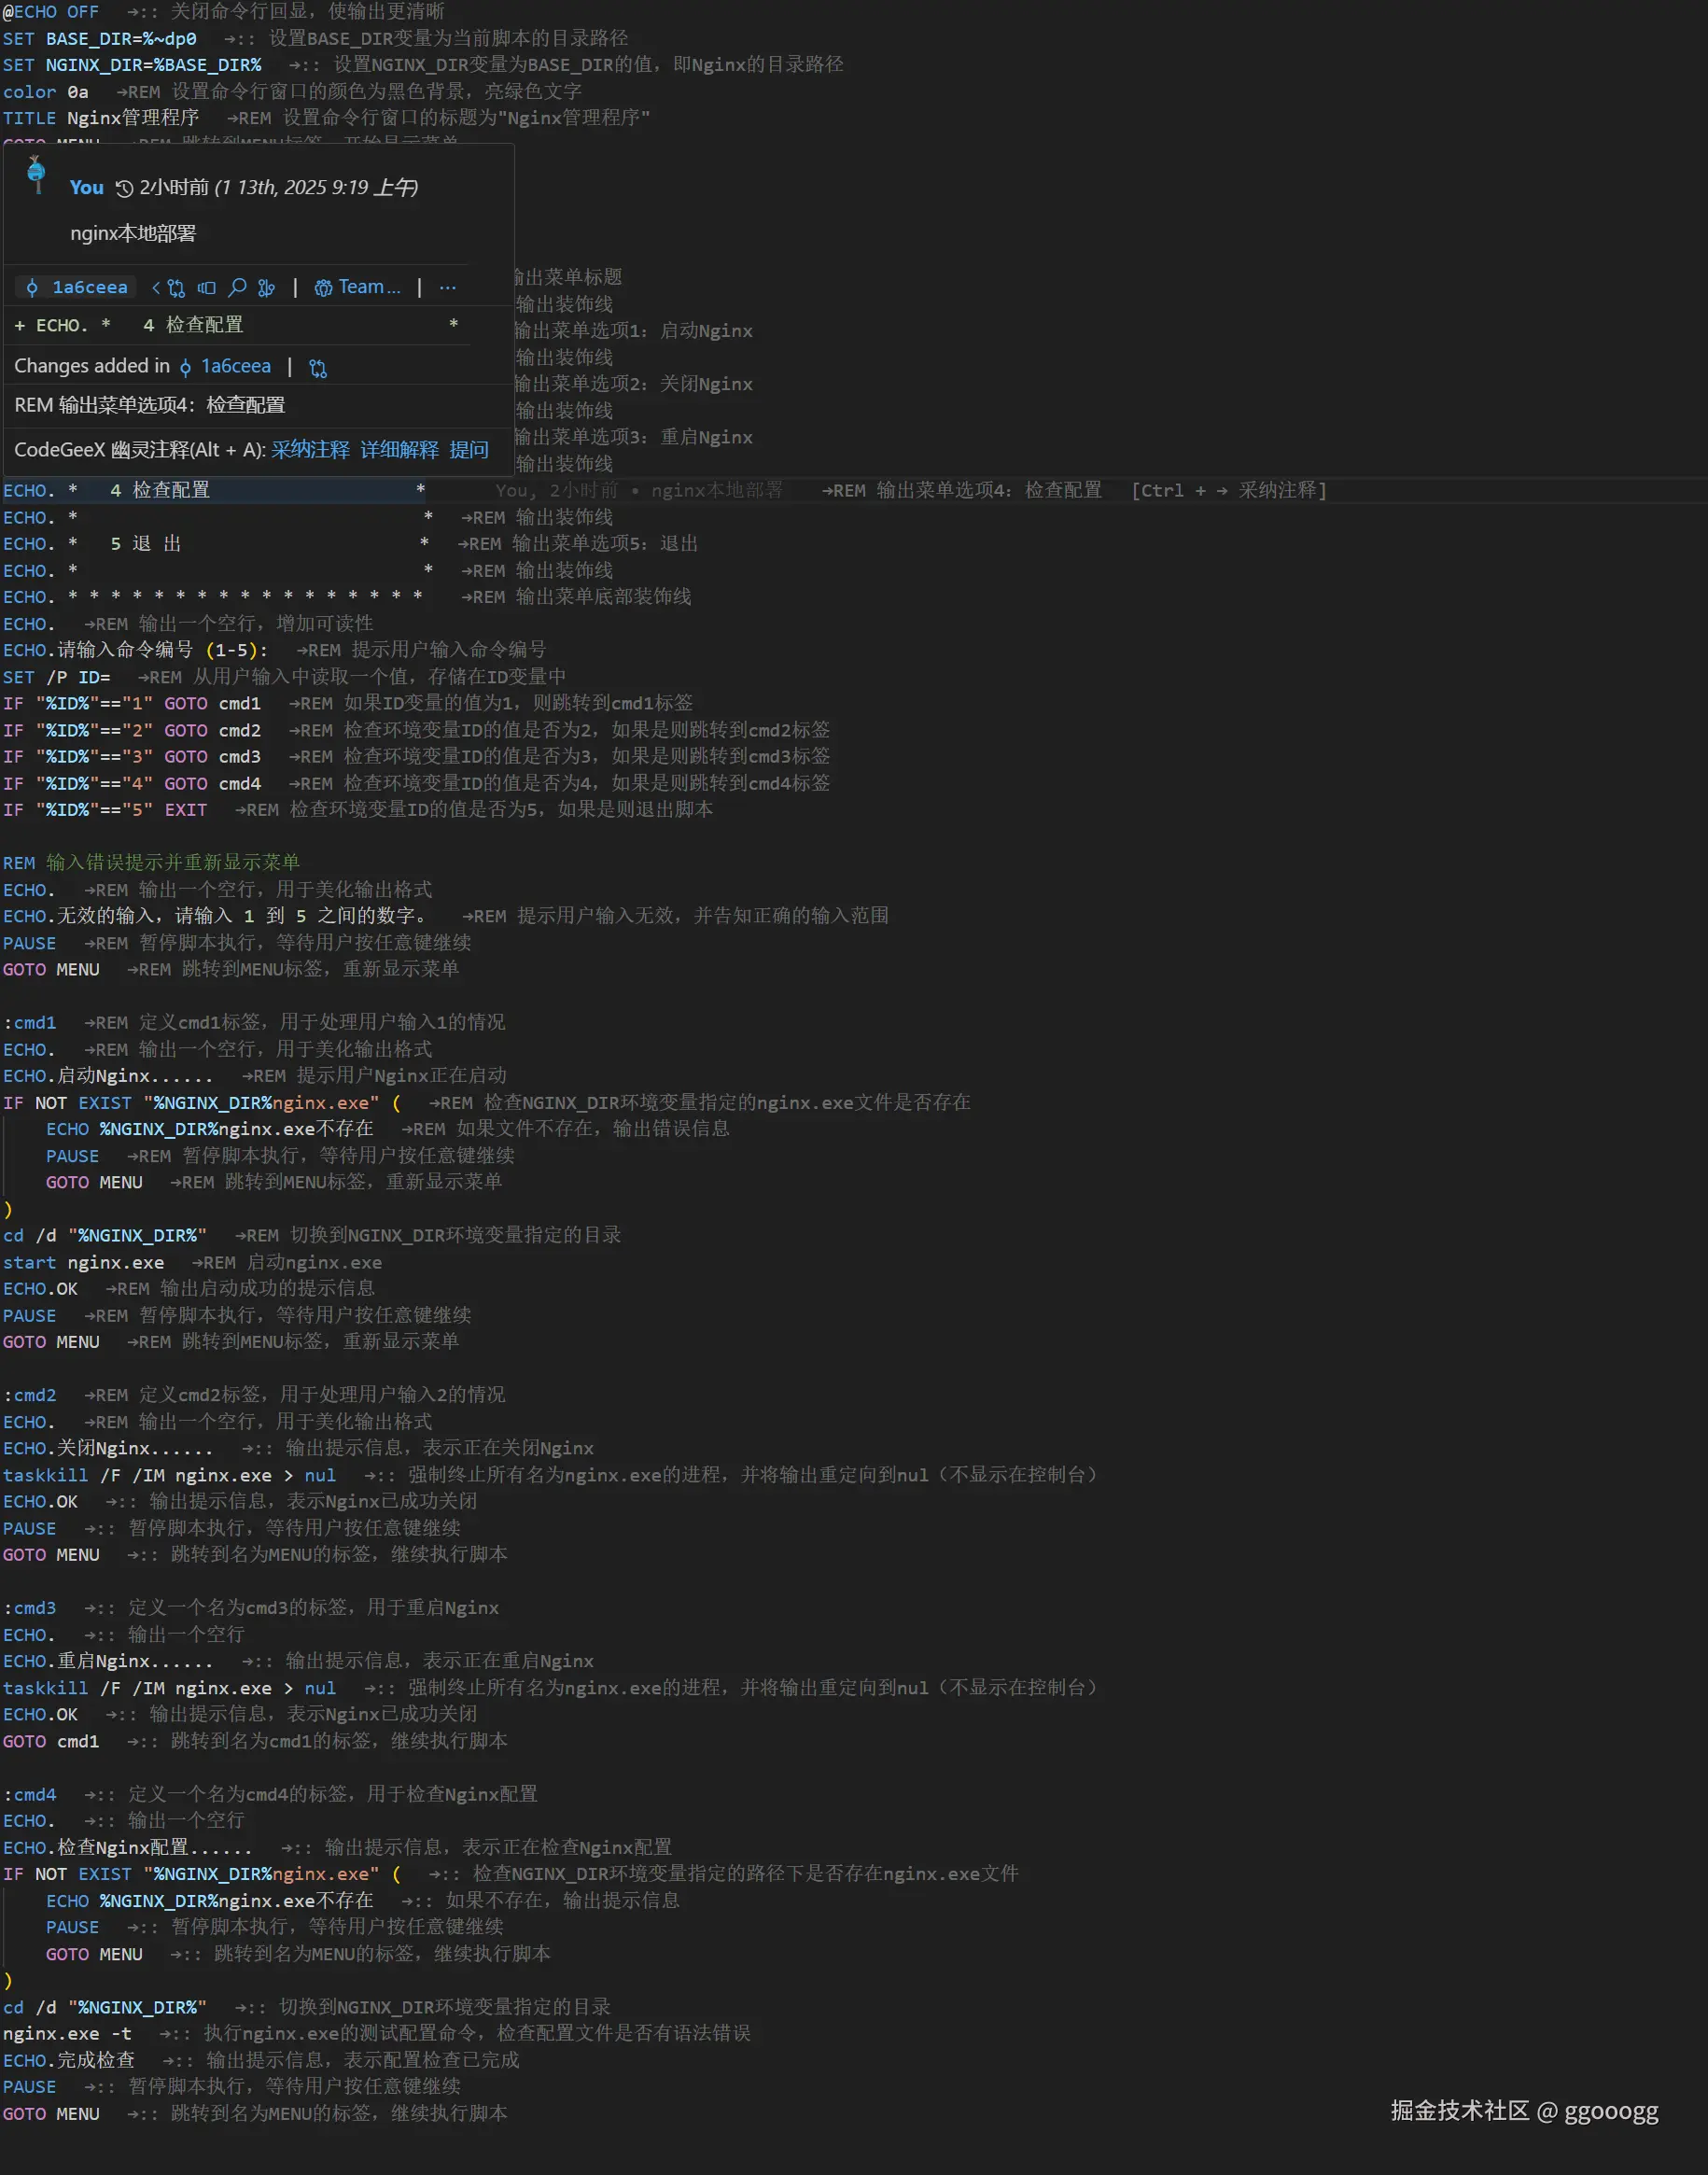Click the IF "%ID%"=="3" GOTO cmd3 line
Screen dimensions: 1708x2175
point(131,757)
